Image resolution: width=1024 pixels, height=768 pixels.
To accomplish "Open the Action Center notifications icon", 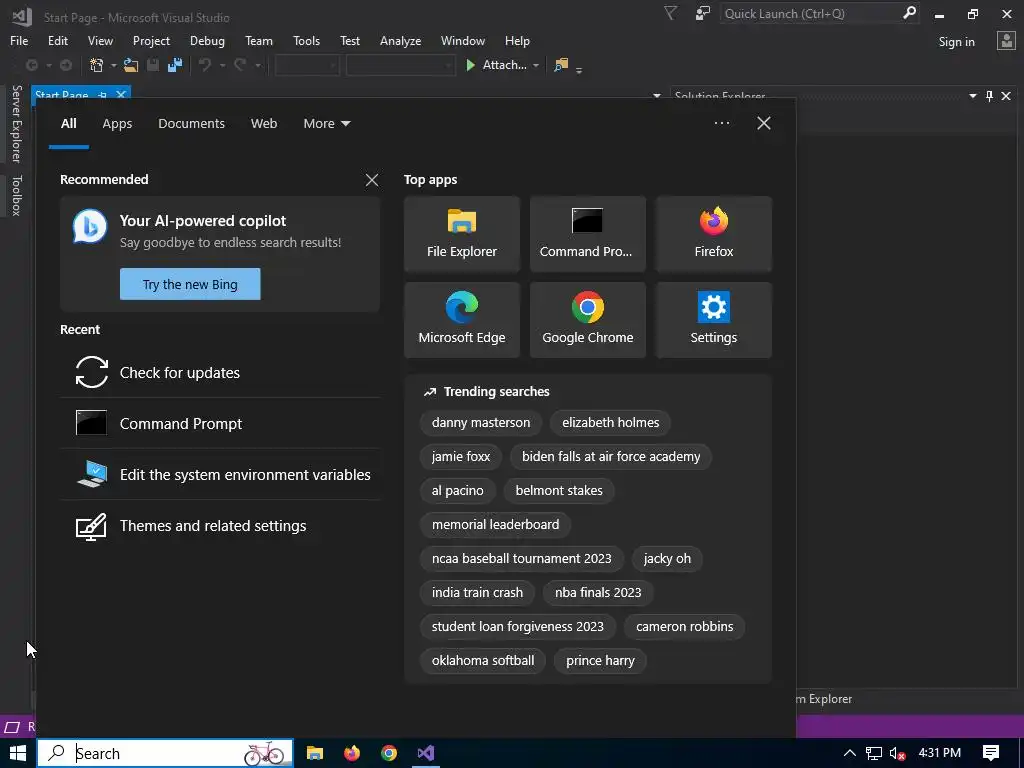I will click(991, 753).
